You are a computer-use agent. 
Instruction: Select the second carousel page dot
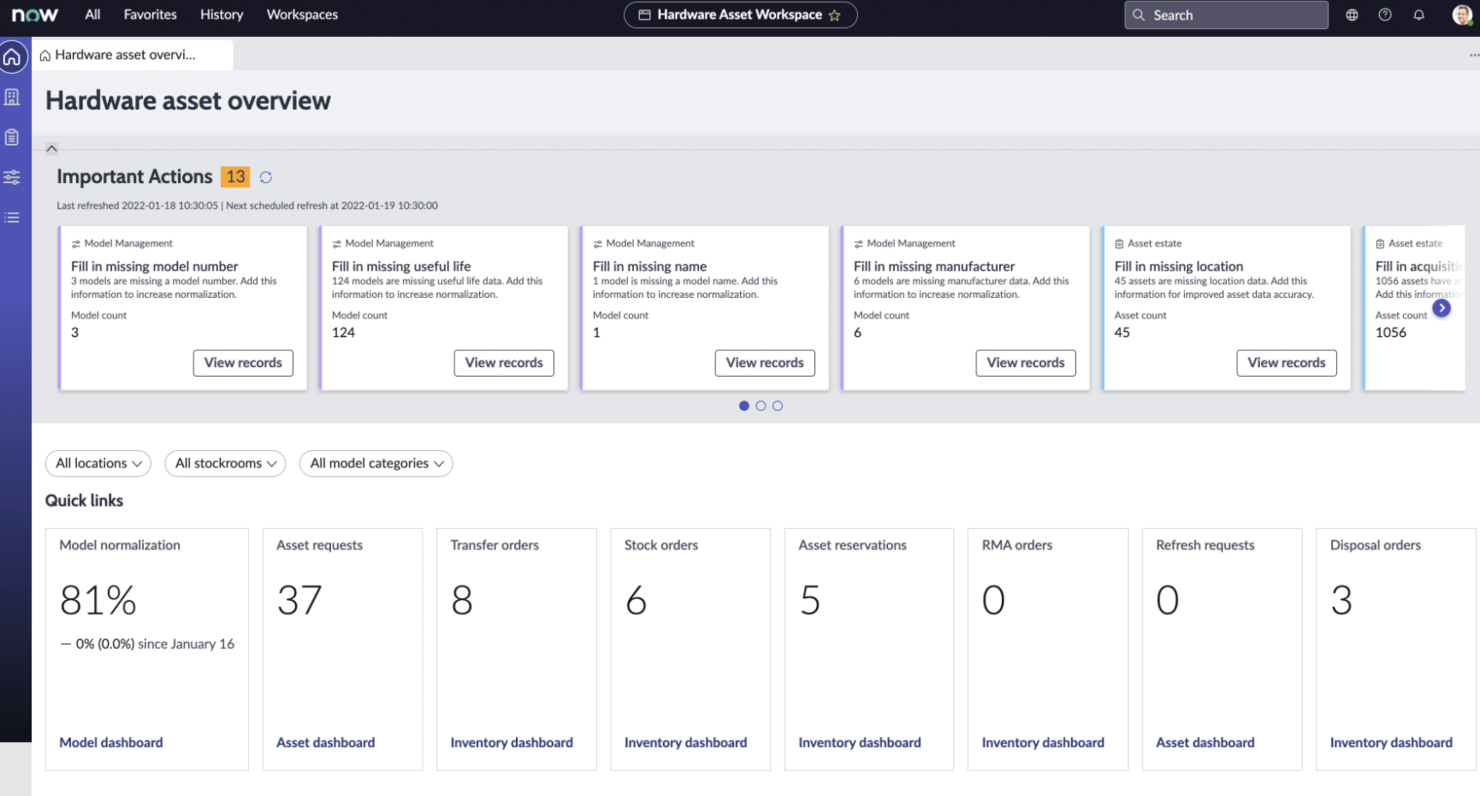[761, 406]
